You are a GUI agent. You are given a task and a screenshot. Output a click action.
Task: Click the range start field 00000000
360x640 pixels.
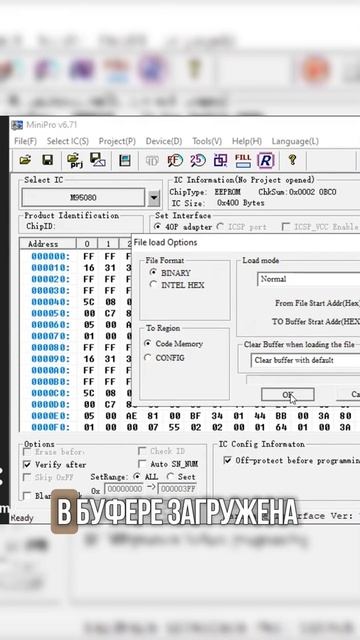pyautogui.click(x=123, y=489)
